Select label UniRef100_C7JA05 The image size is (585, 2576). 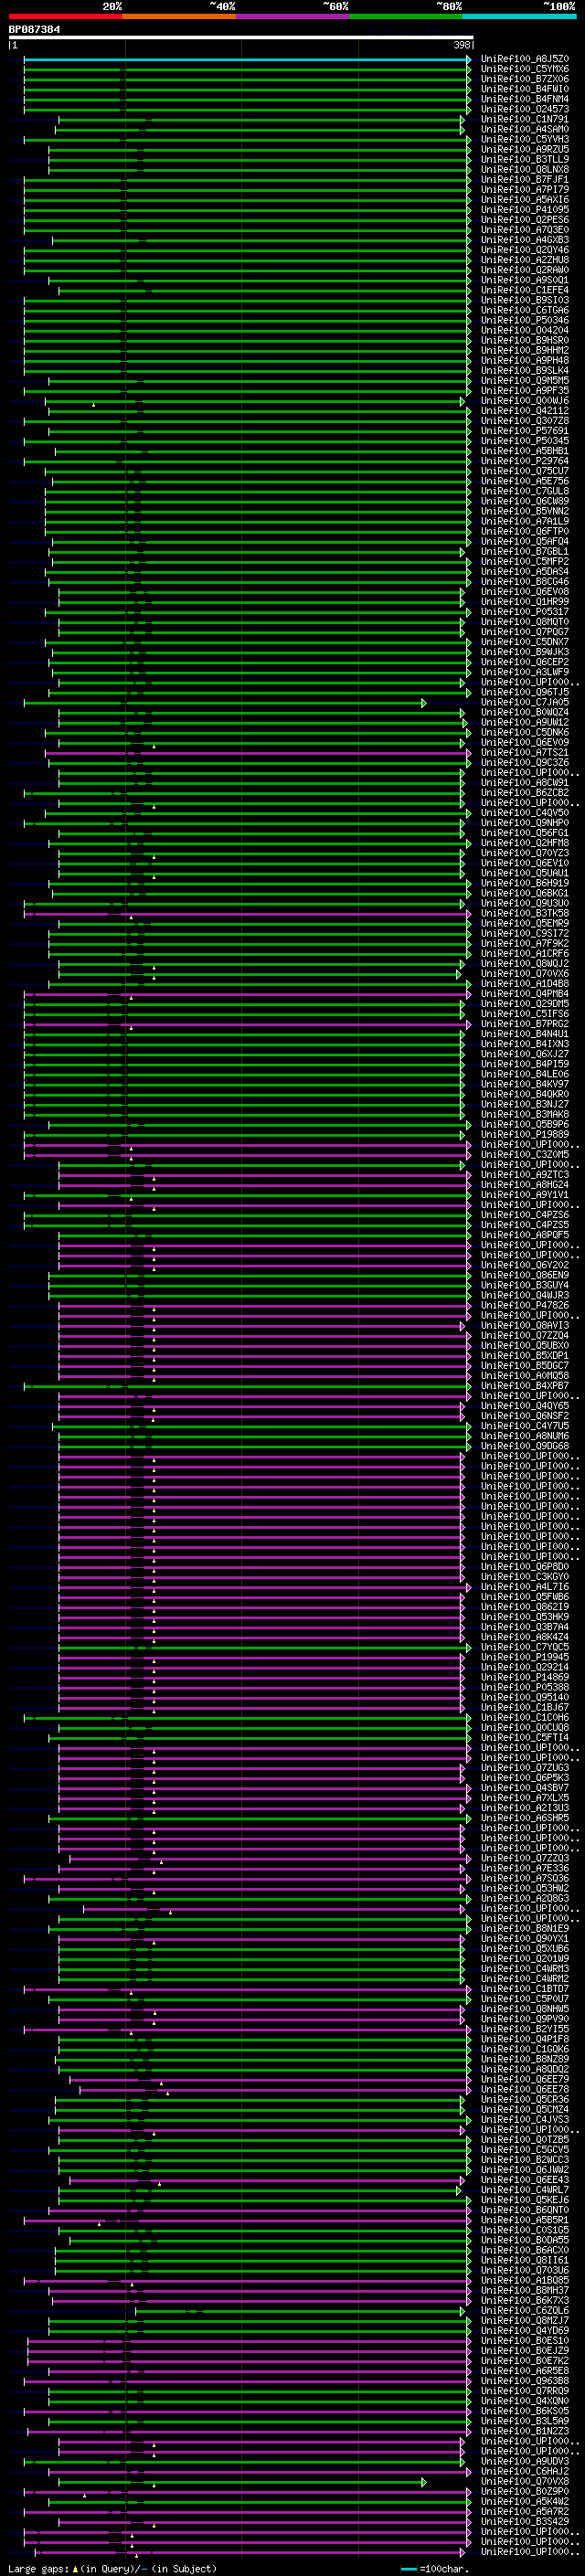pyautogui.click(x=525, y=702)
